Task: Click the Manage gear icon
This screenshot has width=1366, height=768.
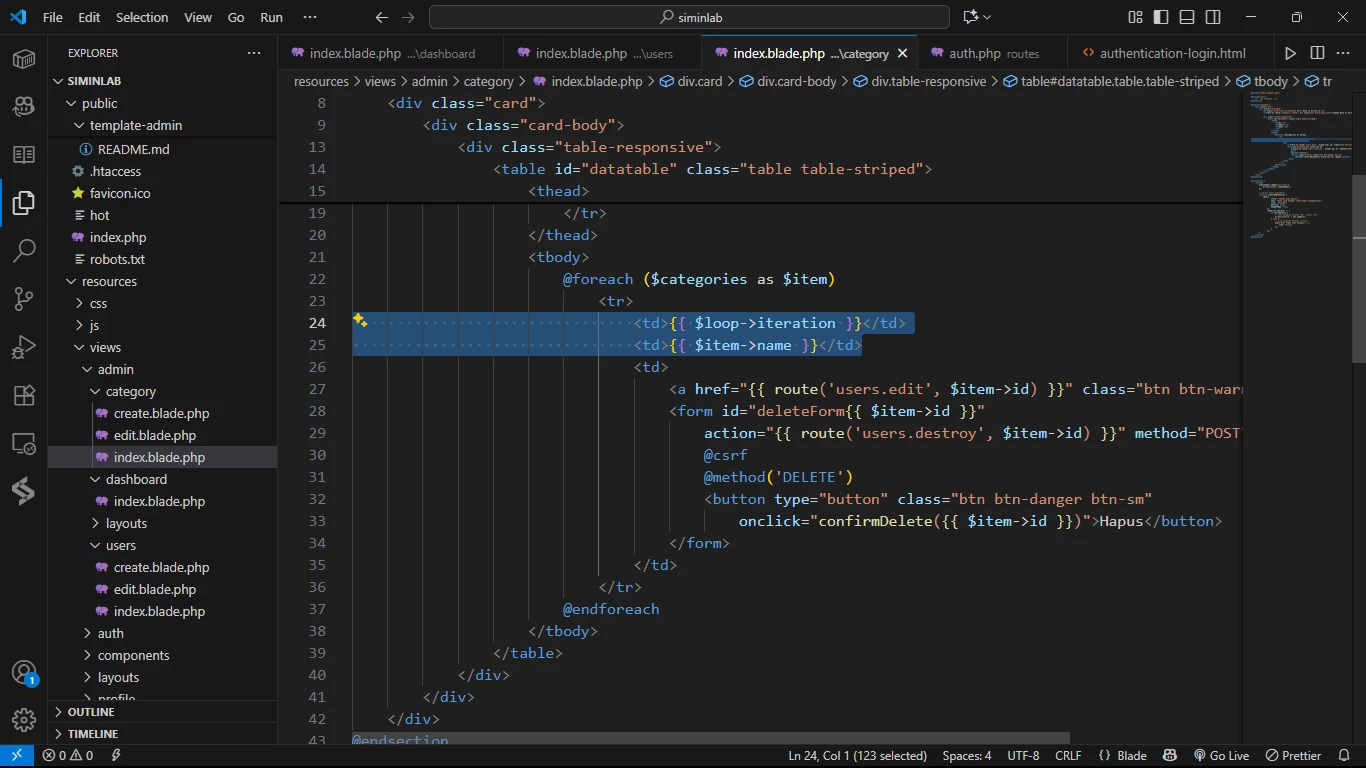Action: pos(24,719)
